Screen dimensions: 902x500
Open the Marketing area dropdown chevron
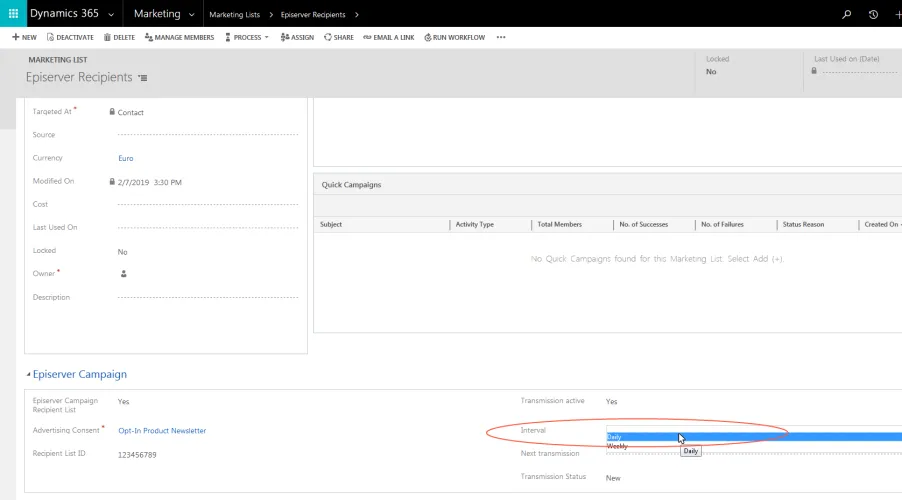pyautogui.click(x=192, y=14)
